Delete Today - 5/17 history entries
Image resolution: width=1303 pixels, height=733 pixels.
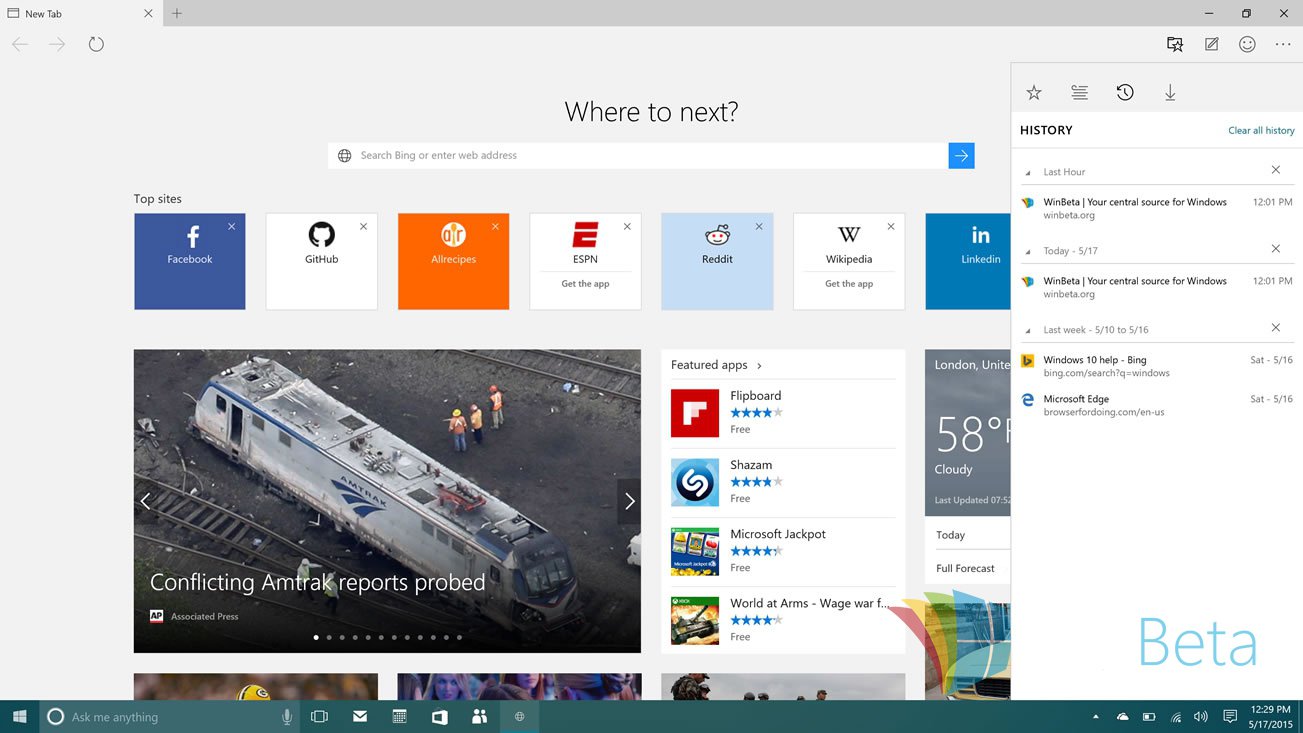(x=1275, y=249)
